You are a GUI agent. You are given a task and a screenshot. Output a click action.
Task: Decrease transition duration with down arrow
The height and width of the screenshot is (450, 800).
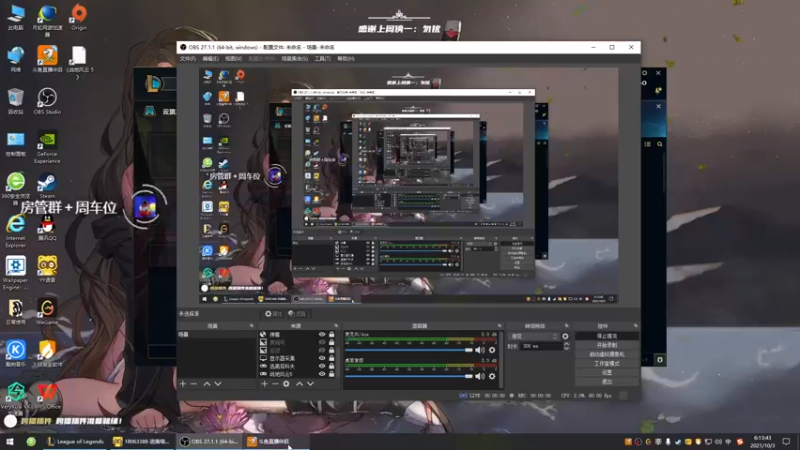click(566, 348)
